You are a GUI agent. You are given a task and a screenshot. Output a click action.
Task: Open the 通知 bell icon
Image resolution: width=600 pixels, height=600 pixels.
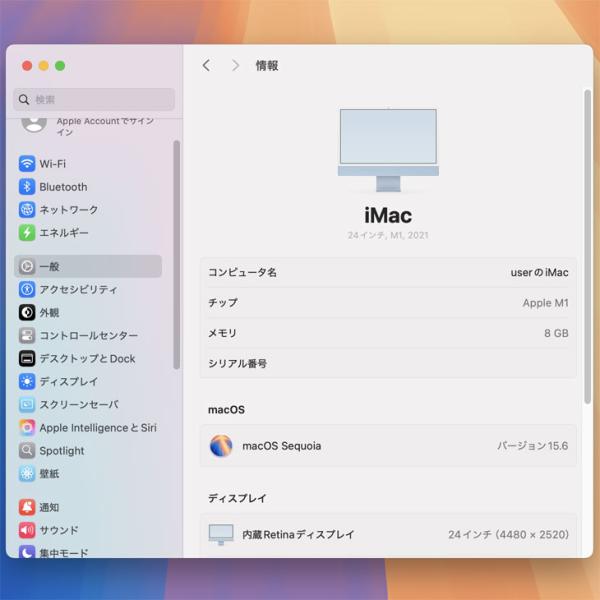[27, 507]
